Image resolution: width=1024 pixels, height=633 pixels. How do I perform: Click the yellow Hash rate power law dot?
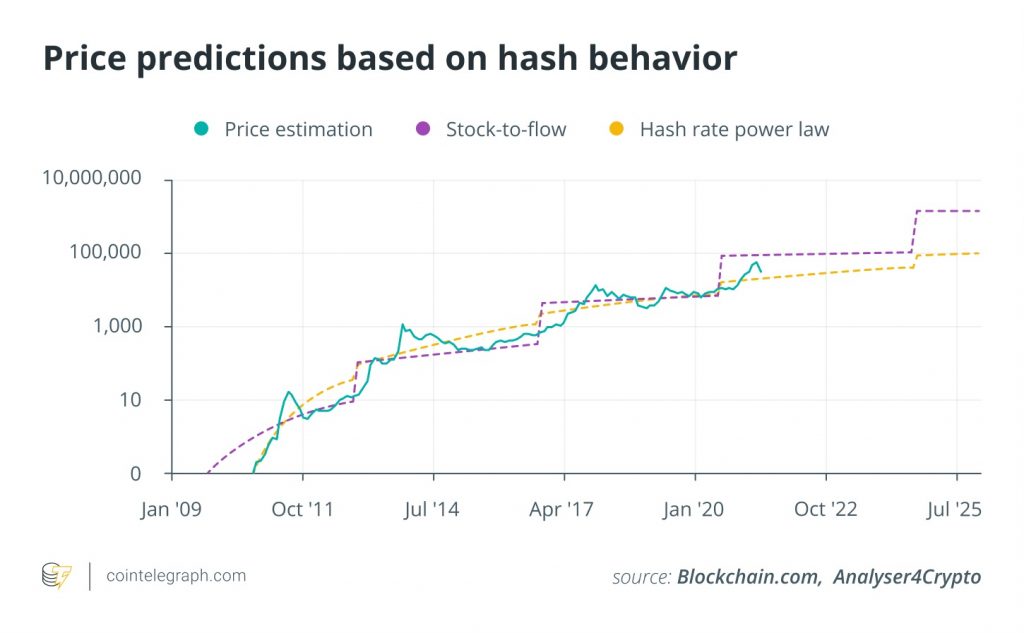point(616,129)
